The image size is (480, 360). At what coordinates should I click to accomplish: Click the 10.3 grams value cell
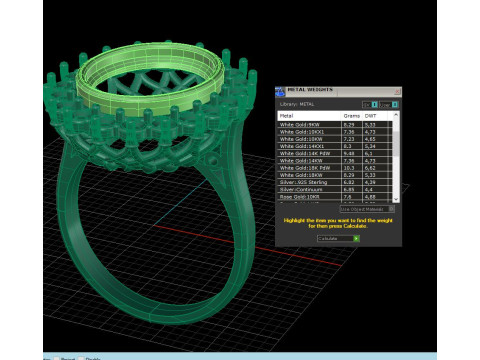[x=351, y=168]
